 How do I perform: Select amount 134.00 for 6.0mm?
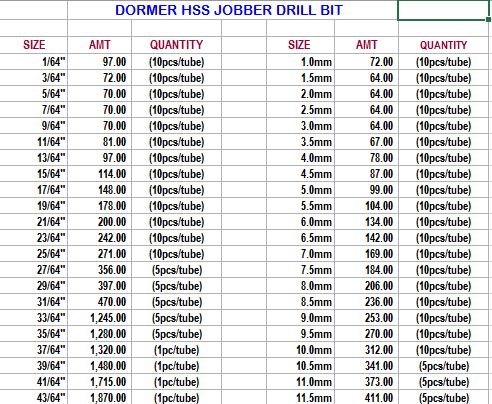point(366,222)
